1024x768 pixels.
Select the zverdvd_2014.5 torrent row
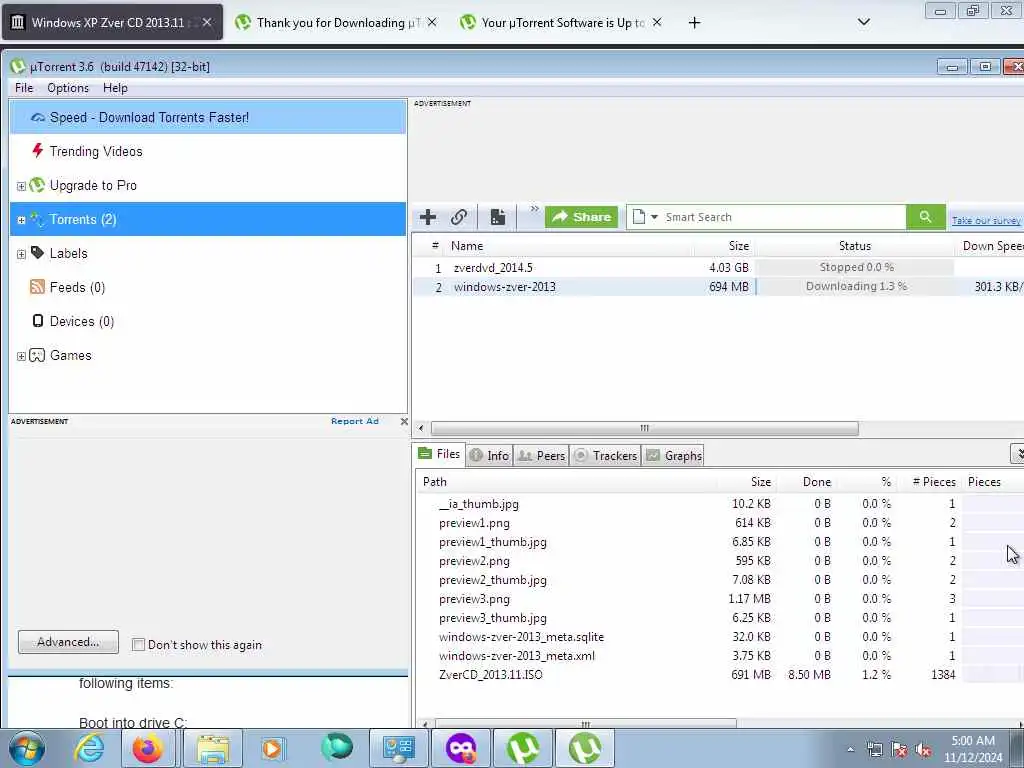[718, 267]
